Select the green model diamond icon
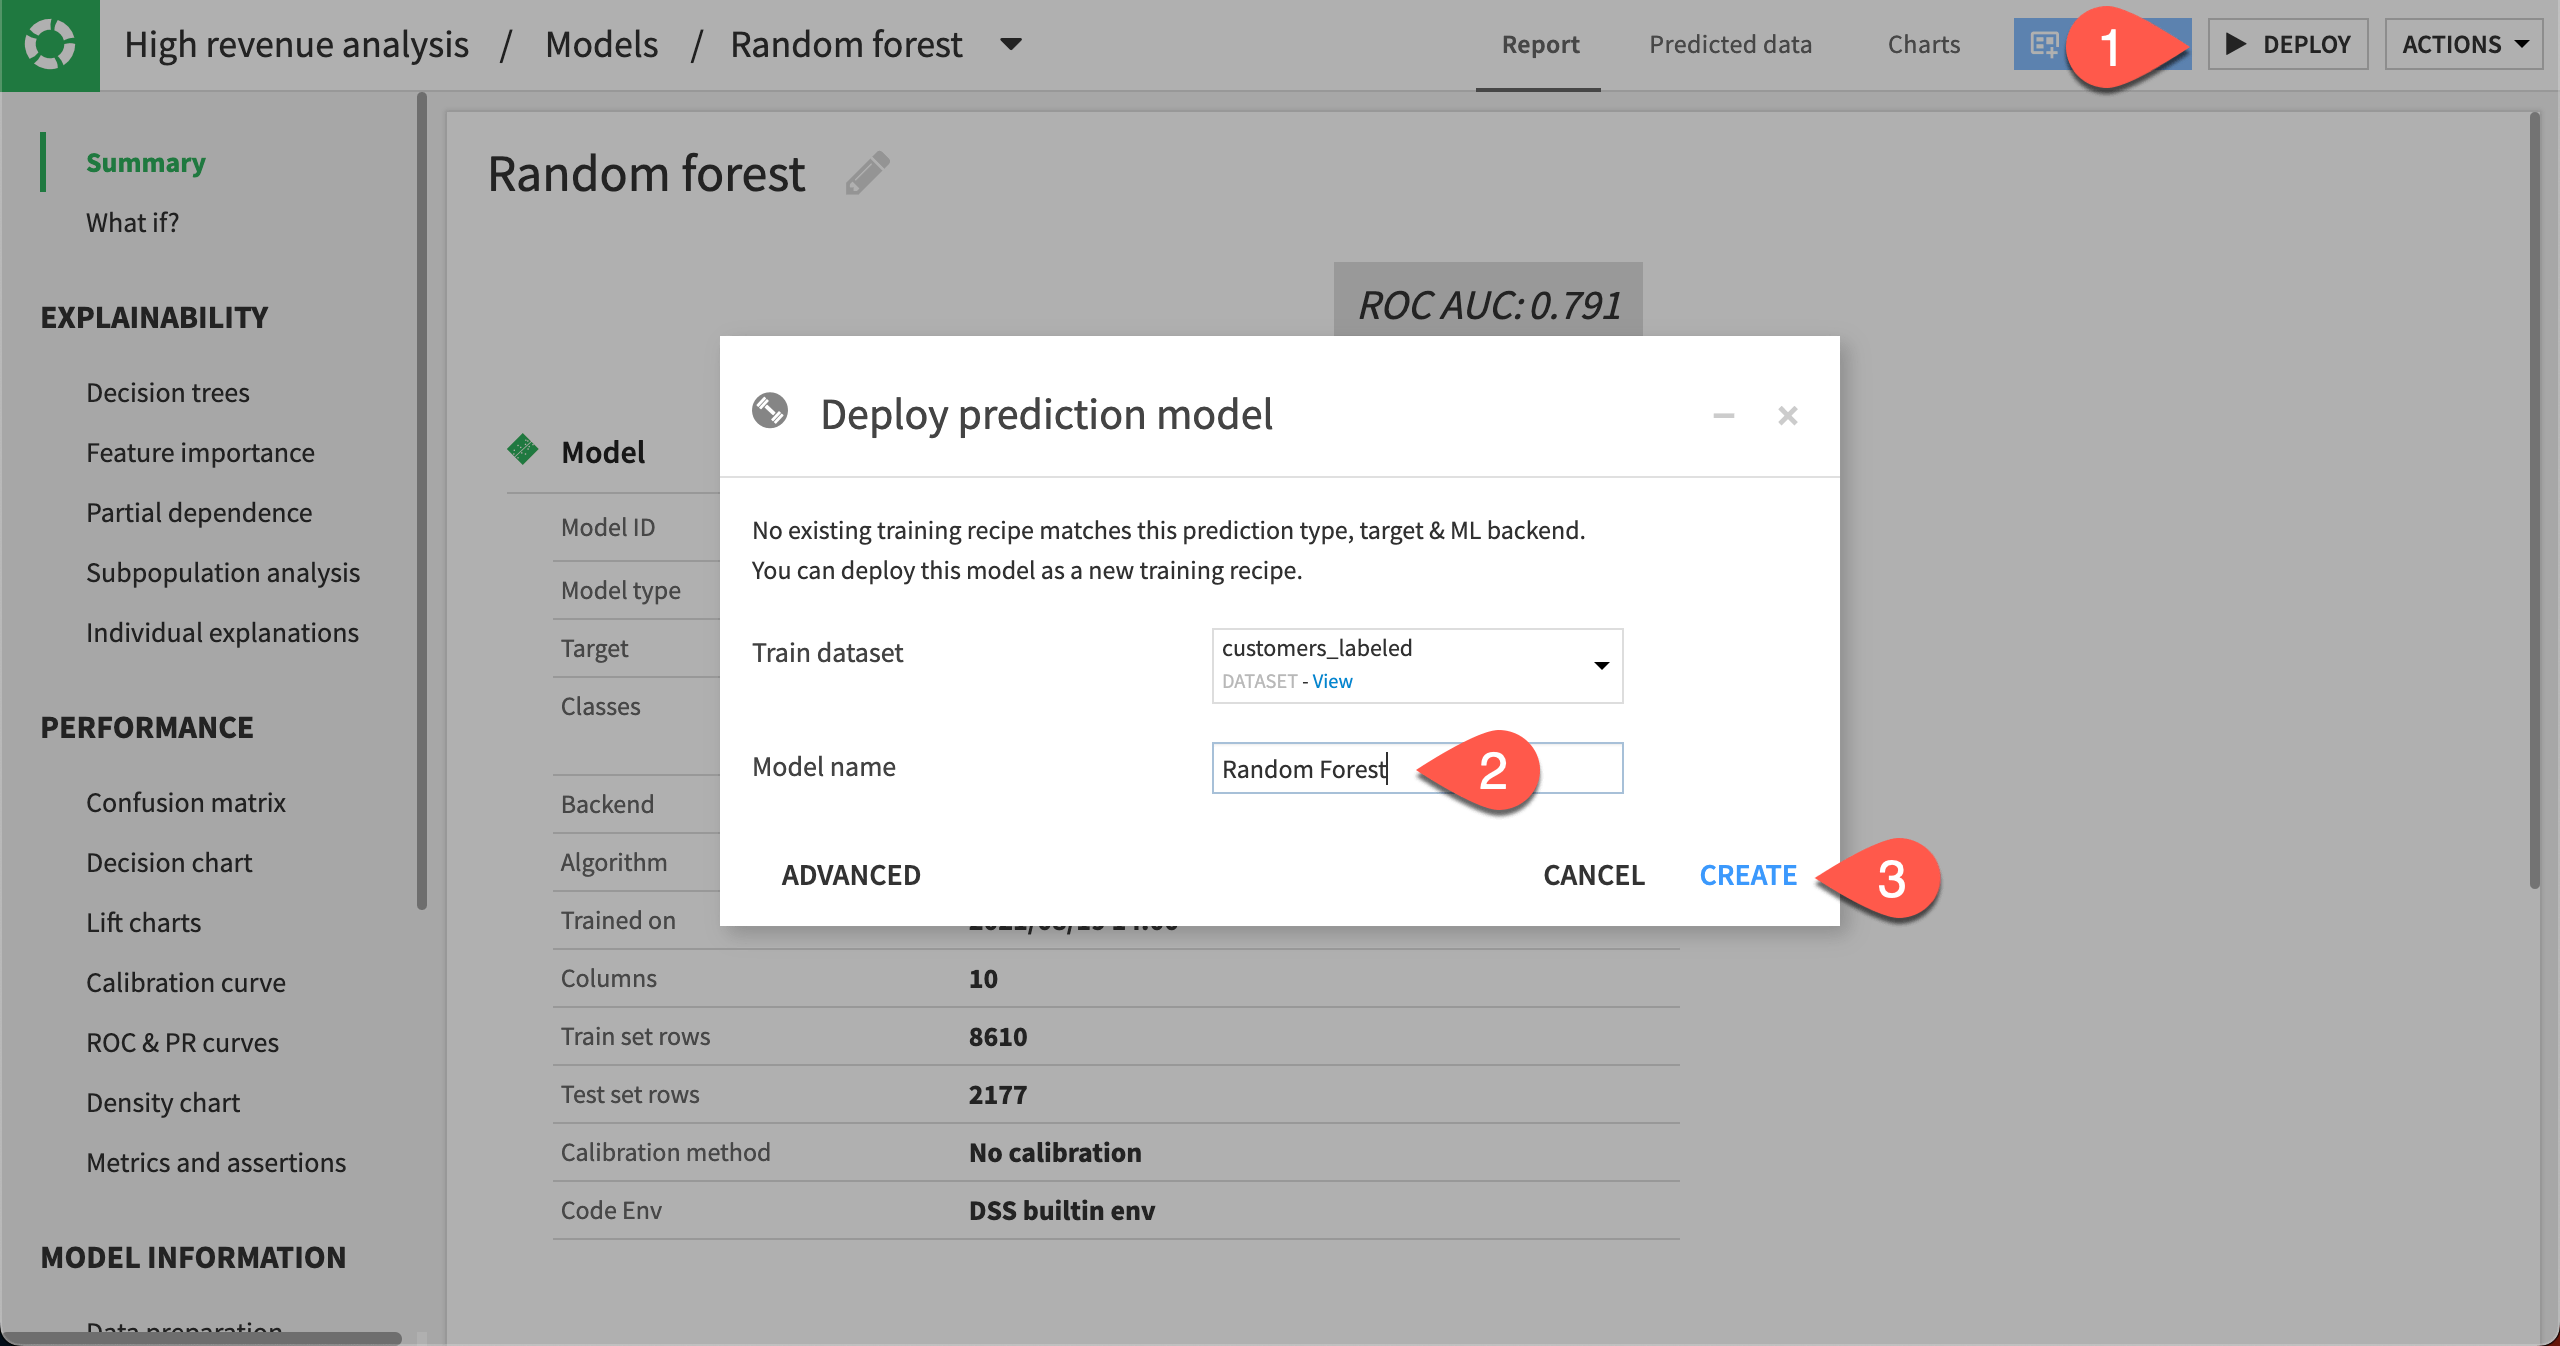 (523, 452)
